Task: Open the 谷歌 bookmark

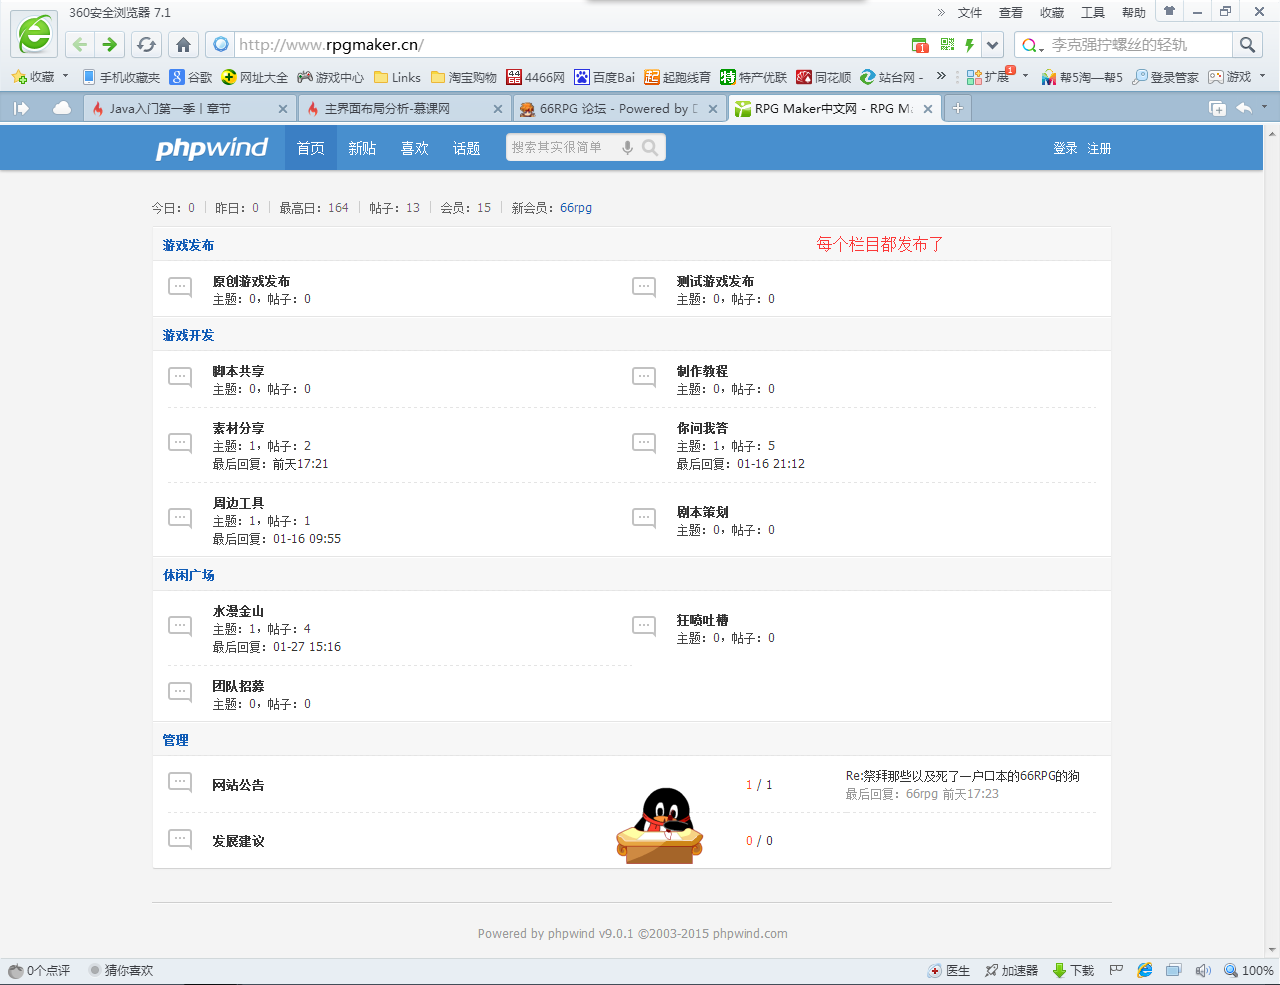Action: point(191,77)
